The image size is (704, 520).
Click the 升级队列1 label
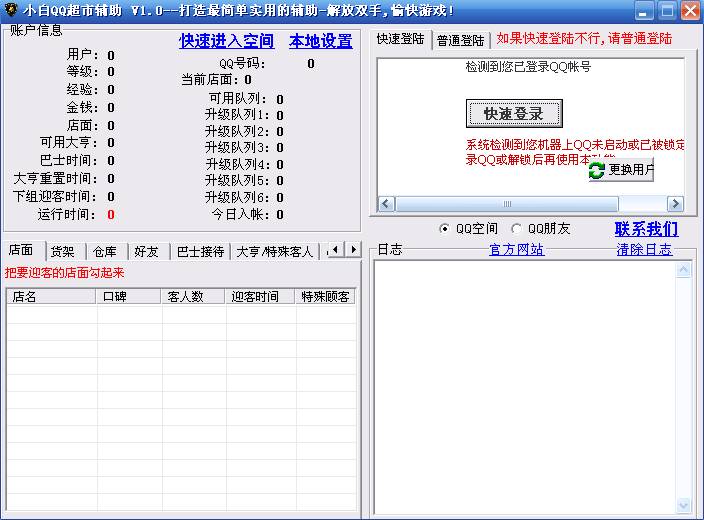click(x=238, y=115)
